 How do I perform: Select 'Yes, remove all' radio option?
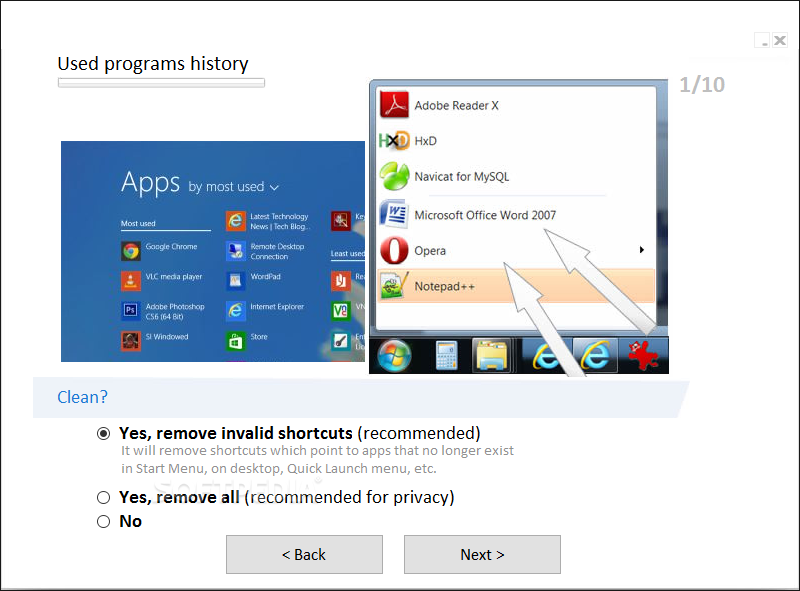(x=104, y=498)
